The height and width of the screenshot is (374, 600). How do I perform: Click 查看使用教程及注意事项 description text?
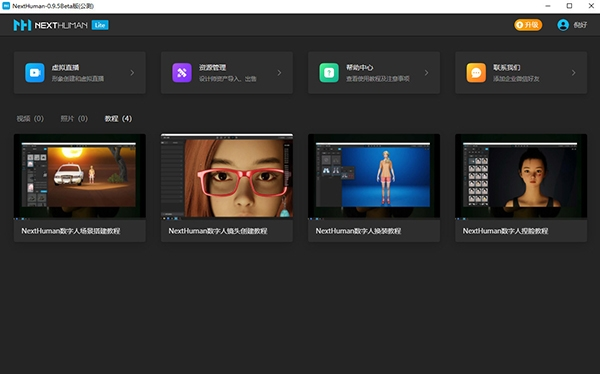(378, 78)
